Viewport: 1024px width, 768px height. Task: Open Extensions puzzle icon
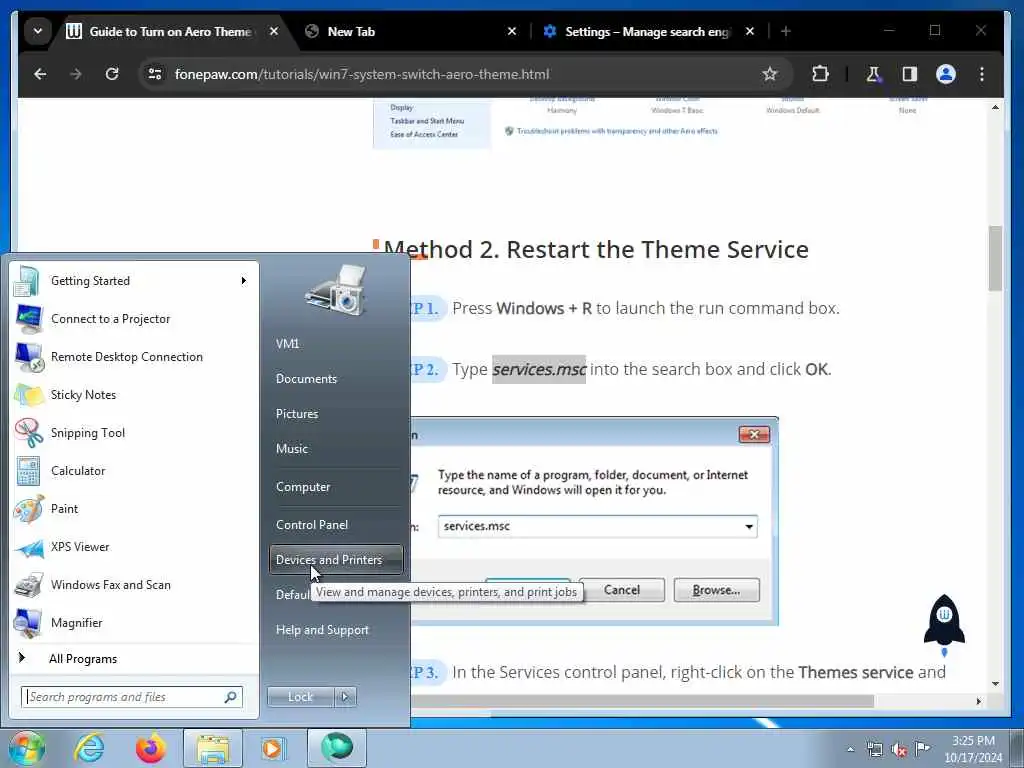(x=820, y=74)
